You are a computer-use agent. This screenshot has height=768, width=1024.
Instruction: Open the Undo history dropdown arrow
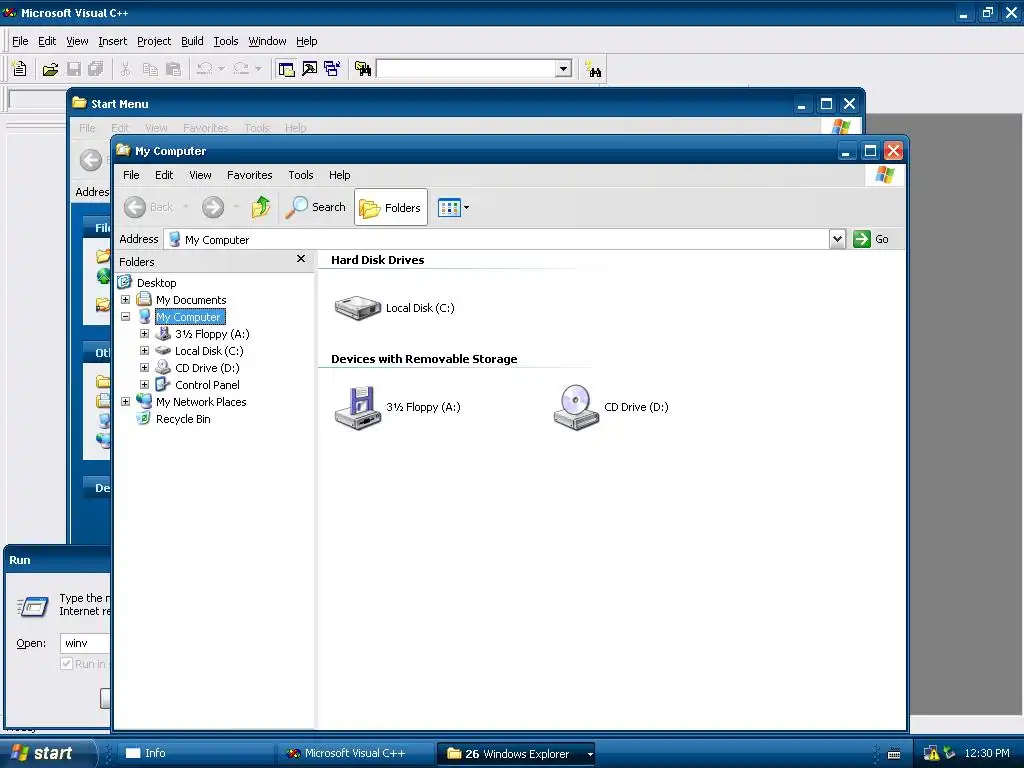coord(221,69)
